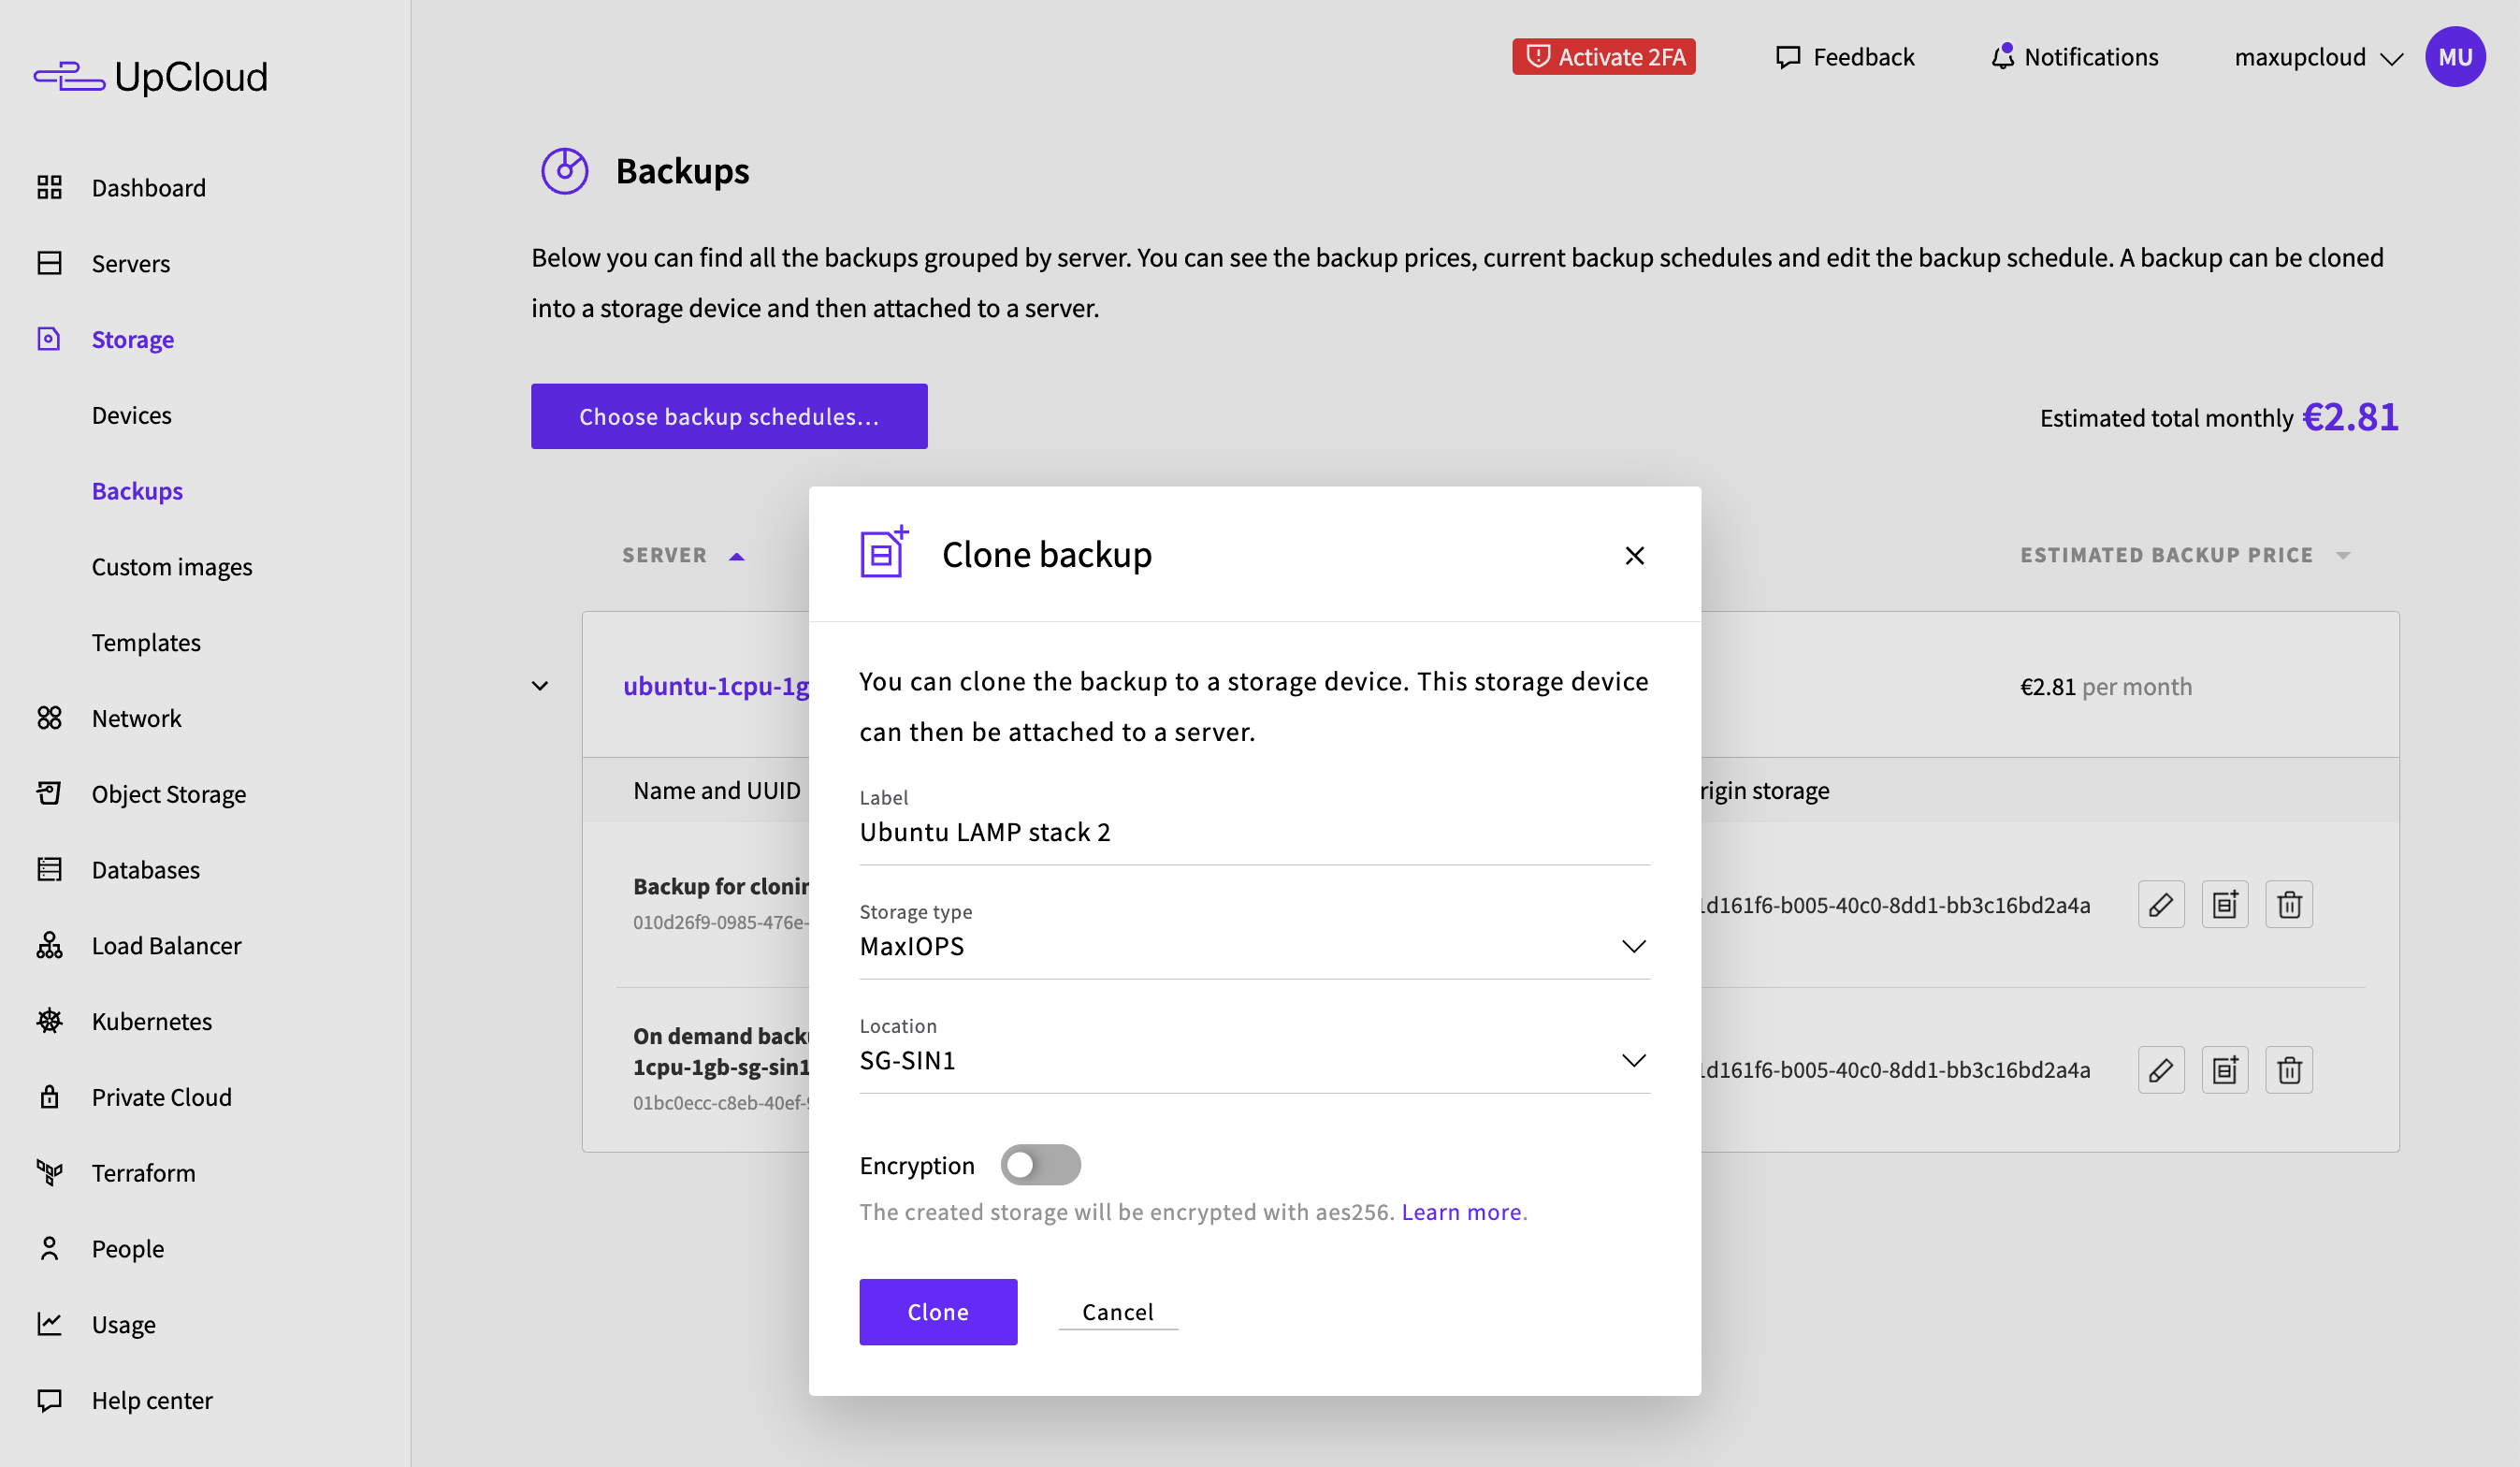Open the Network menu label
2520x1467 pixels.
point(136,718)
